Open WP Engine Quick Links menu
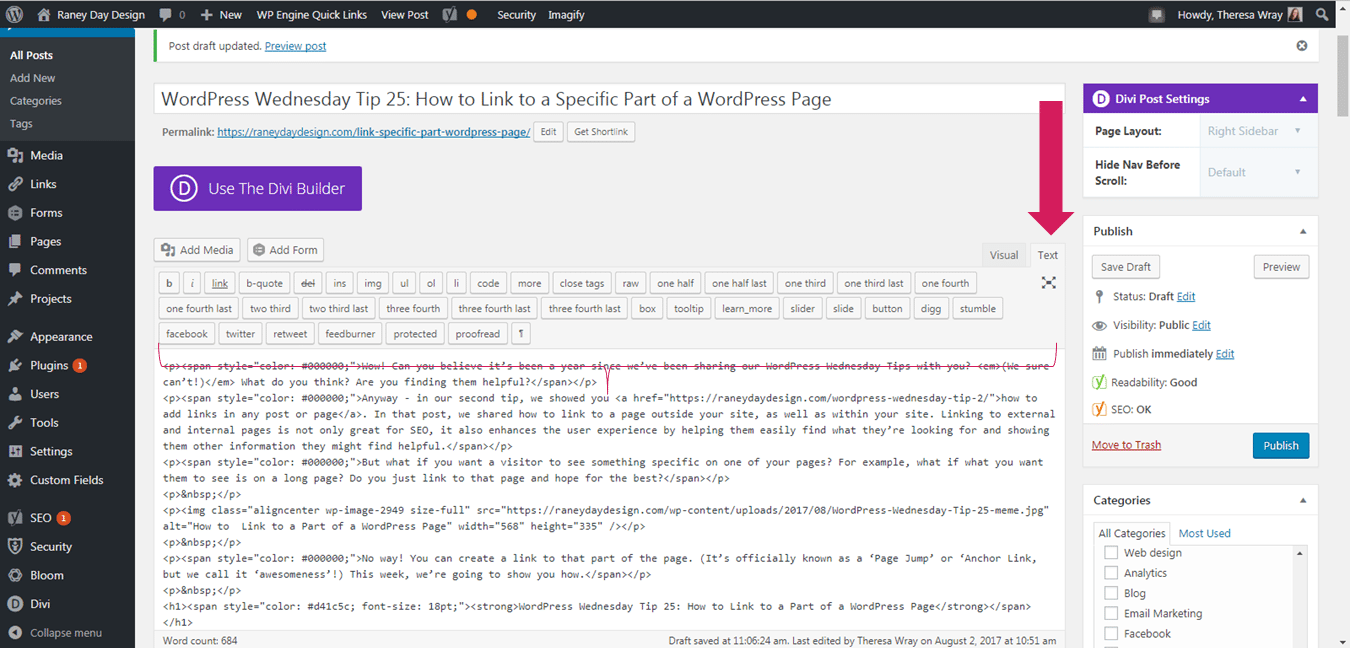 click(x=312, y=14)
